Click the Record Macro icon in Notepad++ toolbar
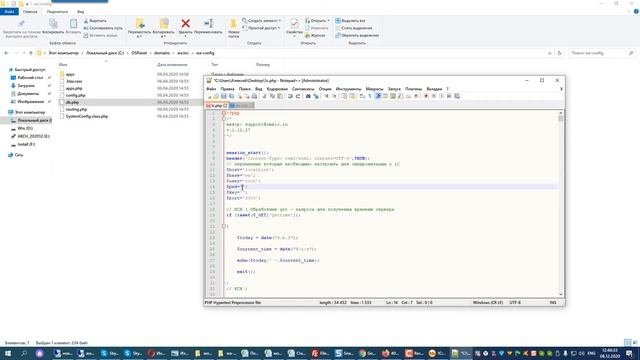Screen dimensions: 640x360 (426, 96)
